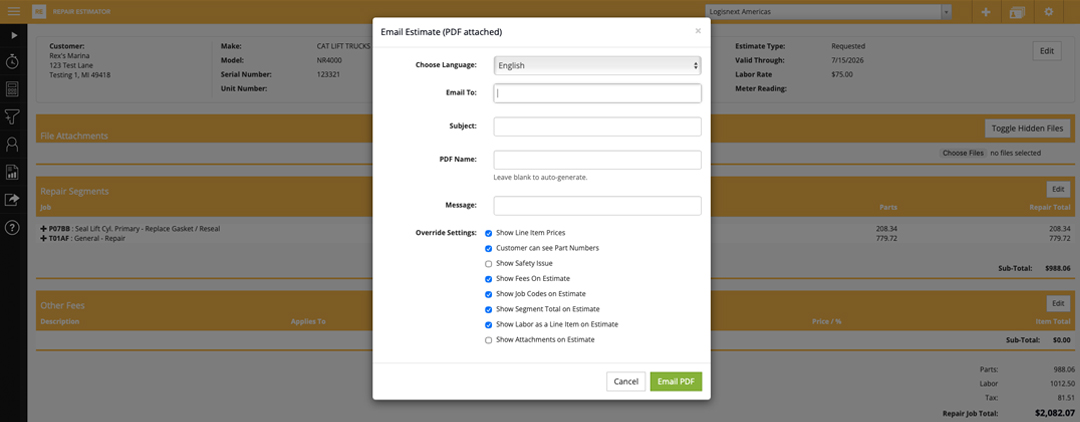Click the 'Leave blank to auto-generate.' hint

pos(540,178)
